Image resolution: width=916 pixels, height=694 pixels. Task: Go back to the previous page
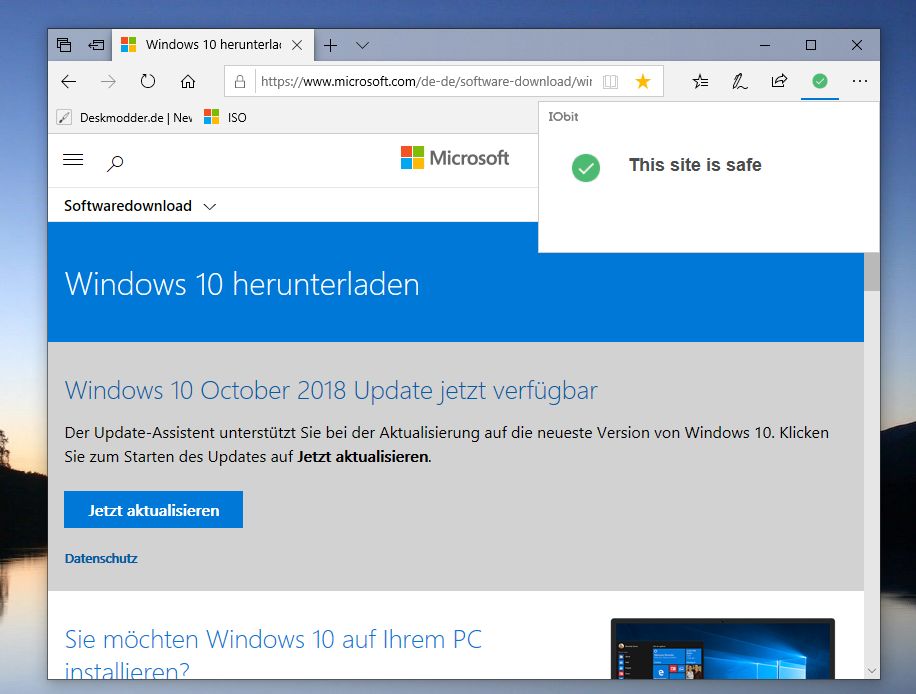[x=69, y=81]
